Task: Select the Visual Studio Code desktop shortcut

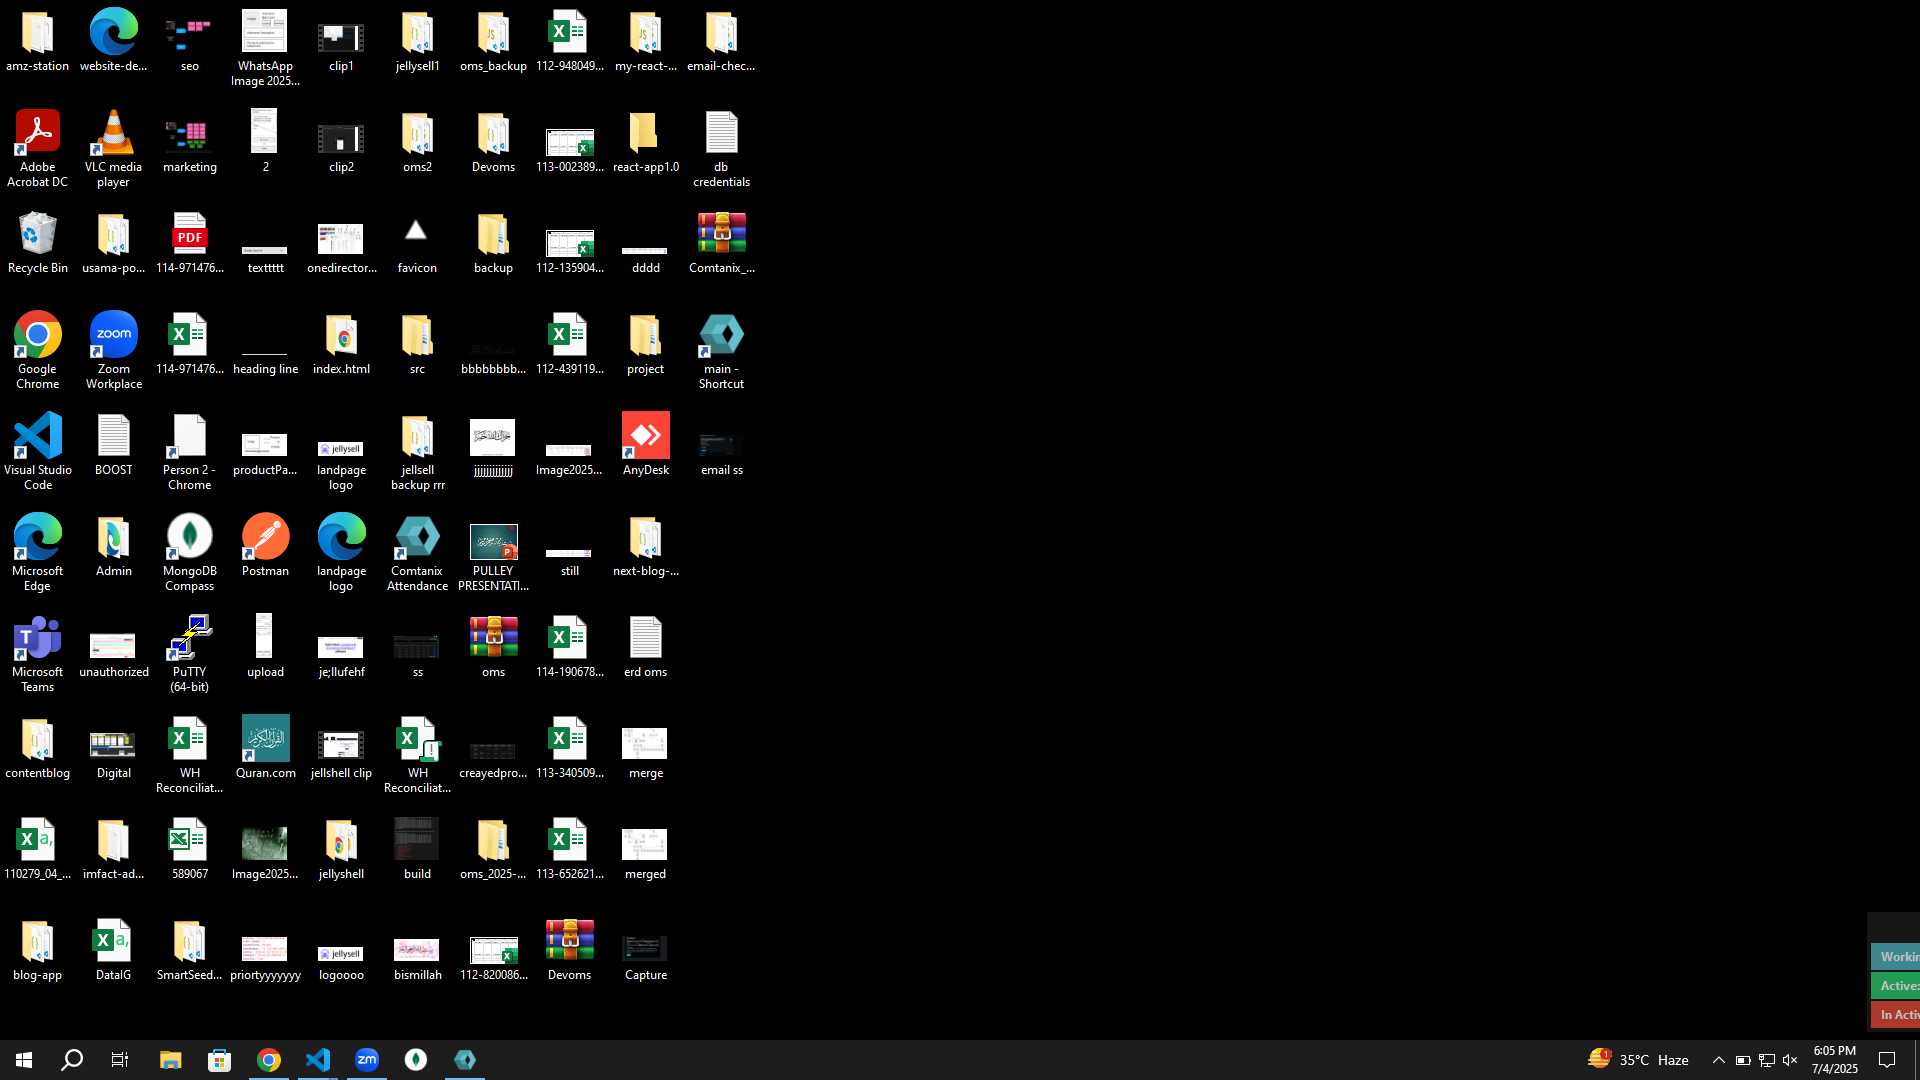Action: 37,452
